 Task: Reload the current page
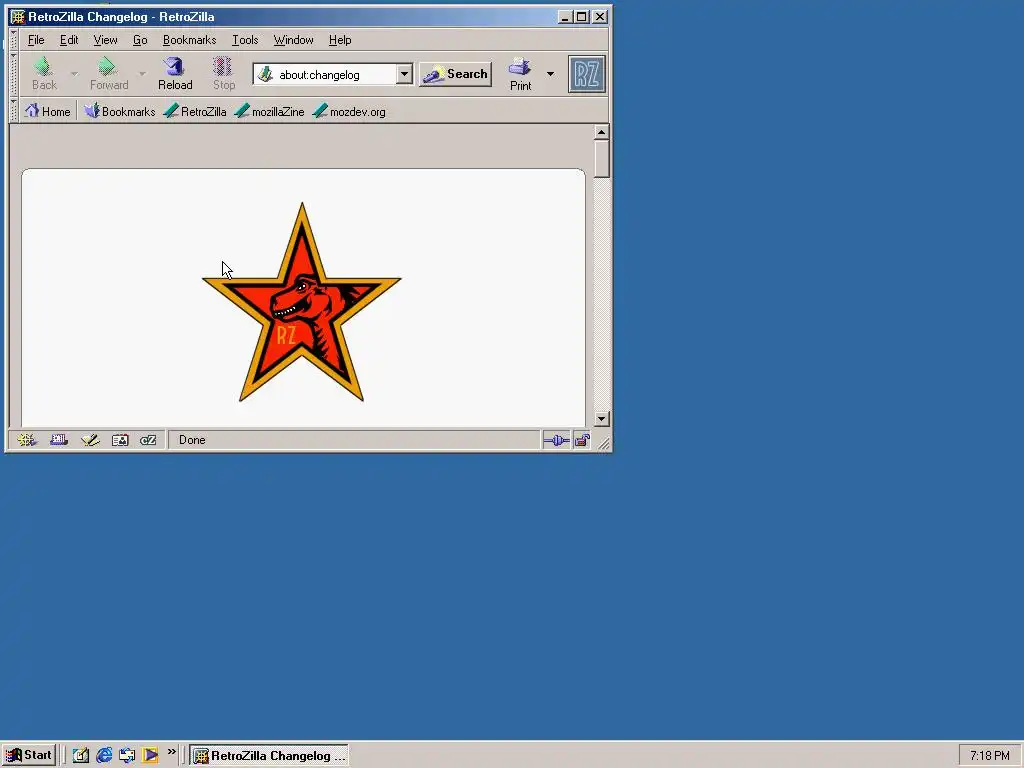(x=175, y=73)
